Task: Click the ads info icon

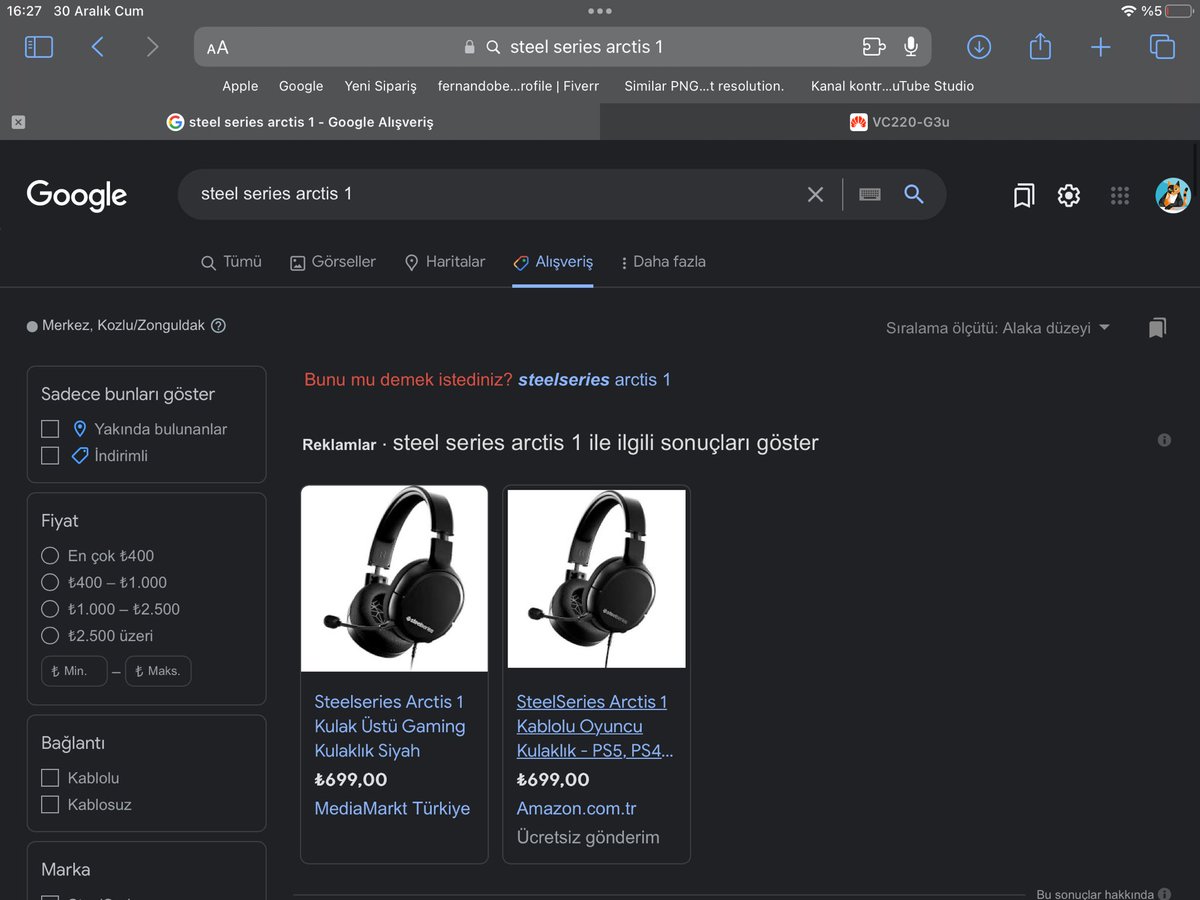Action: tap(1164, 440)
